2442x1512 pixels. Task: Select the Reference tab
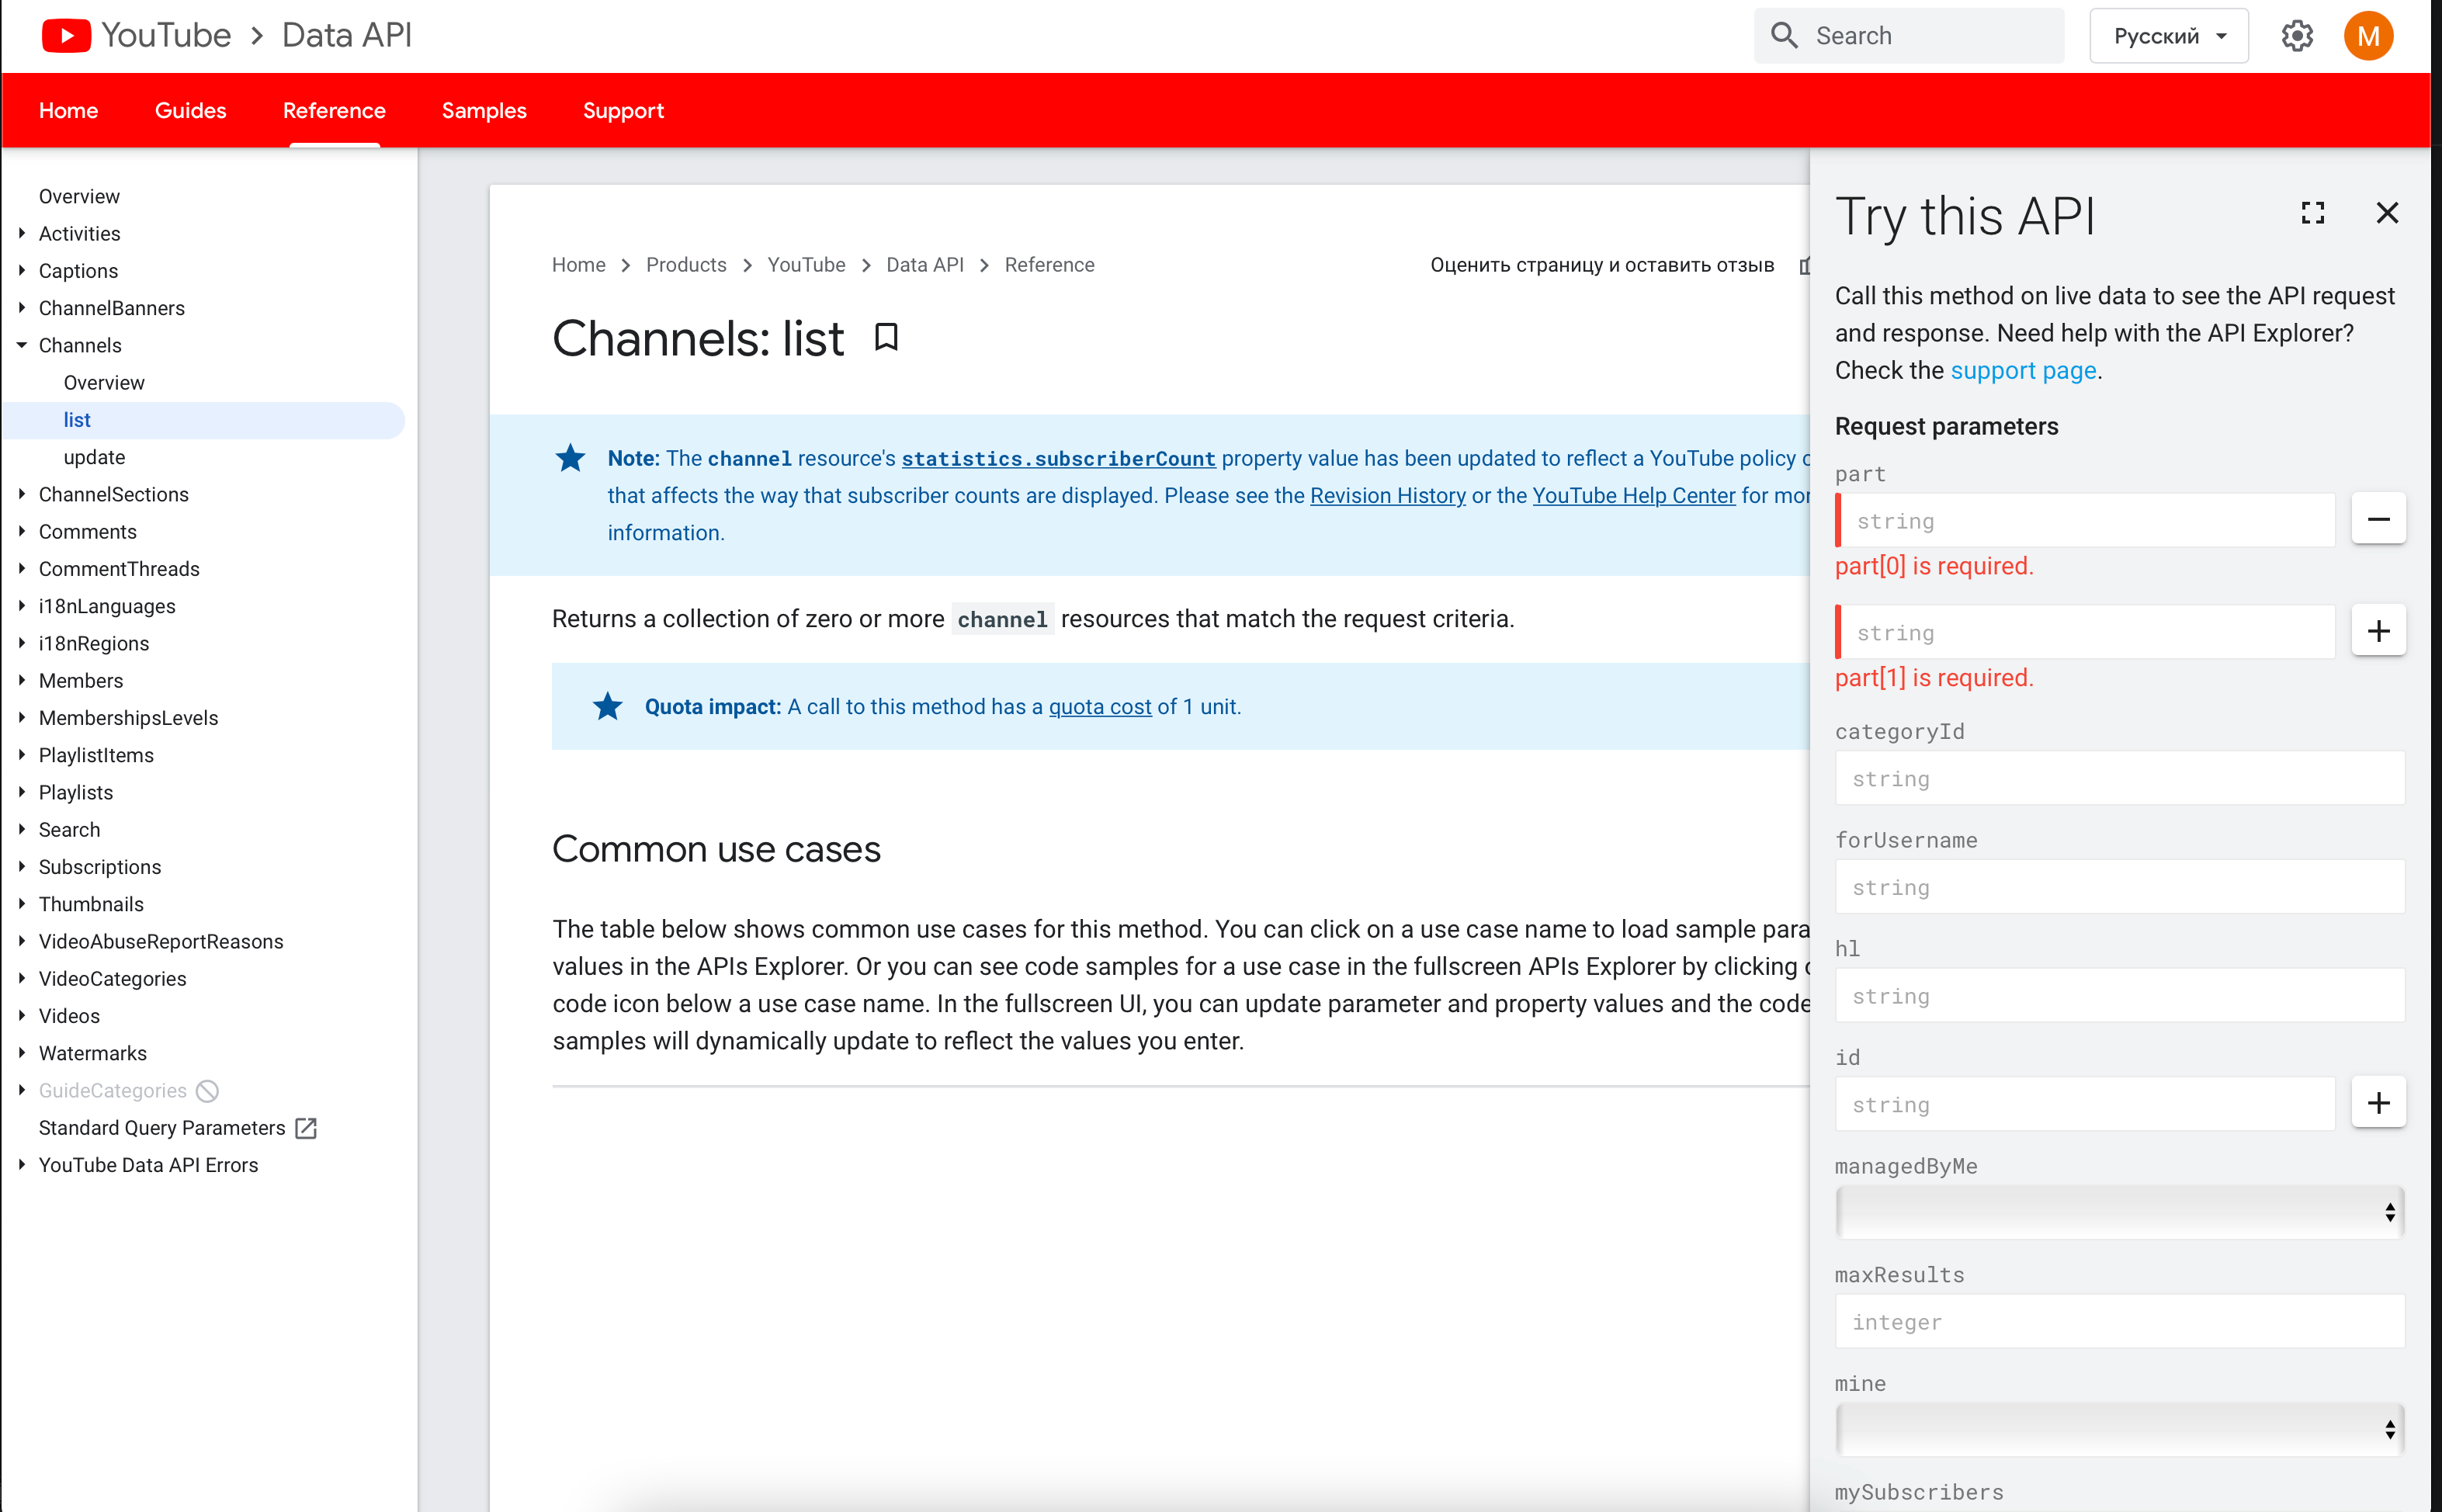pyautogui.click(x=334, y=111)
